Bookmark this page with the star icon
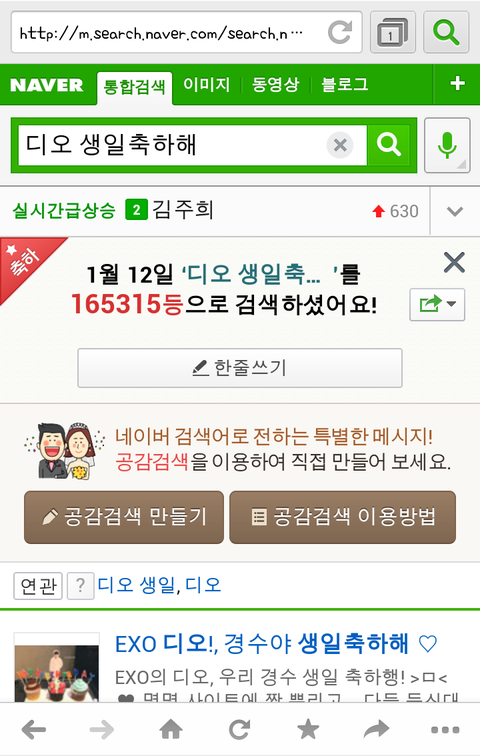 click(308, 729)
